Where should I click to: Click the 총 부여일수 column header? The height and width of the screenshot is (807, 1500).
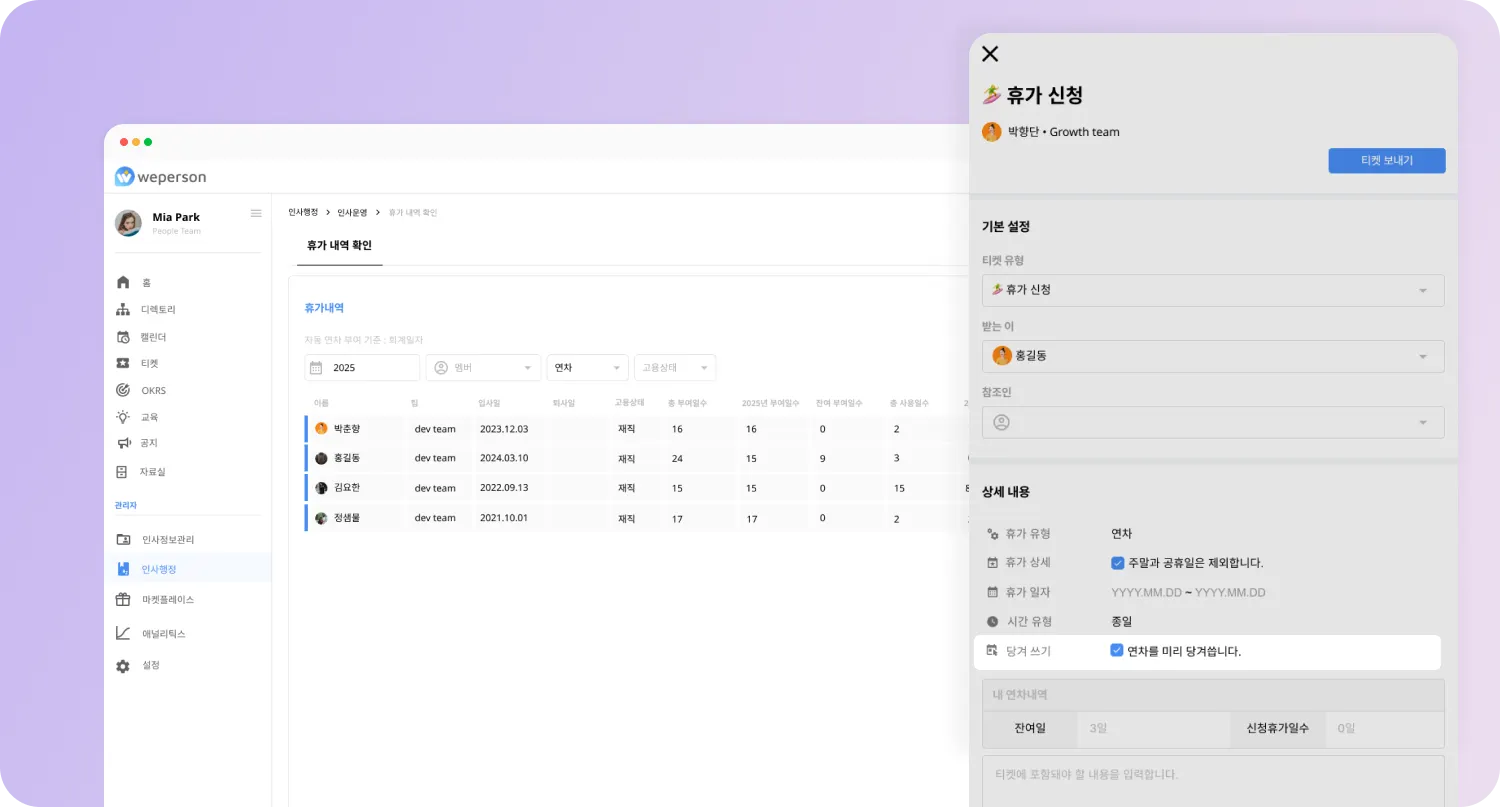(x=687, y=403)
